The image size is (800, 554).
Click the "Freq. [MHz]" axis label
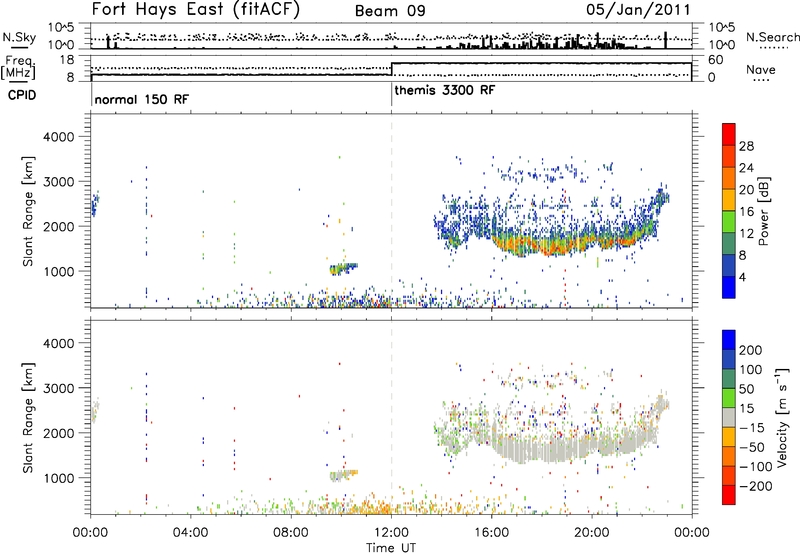(18, 67)
